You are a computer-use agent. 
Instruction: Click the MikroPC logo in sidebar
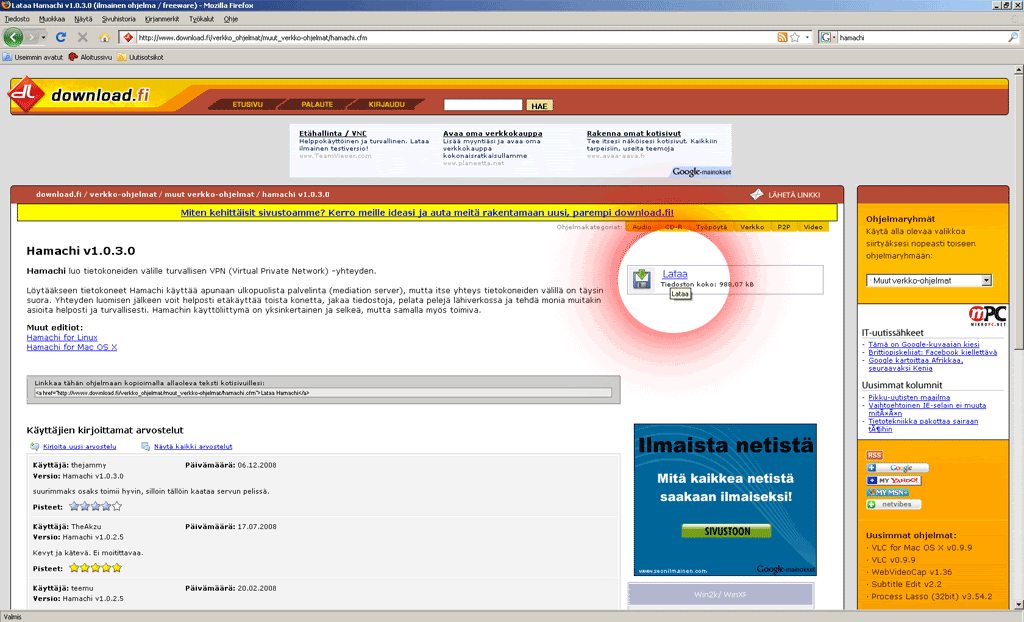tap(987, 315)
